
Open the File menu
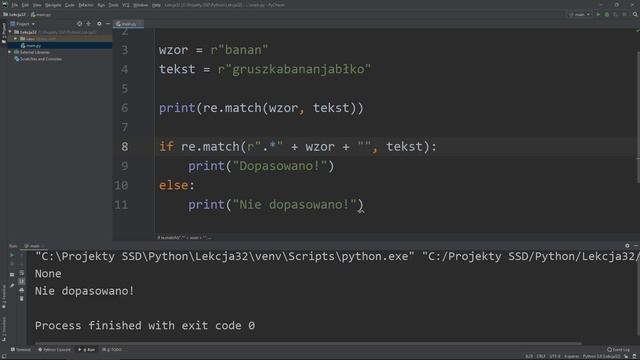tap(15, 5)
